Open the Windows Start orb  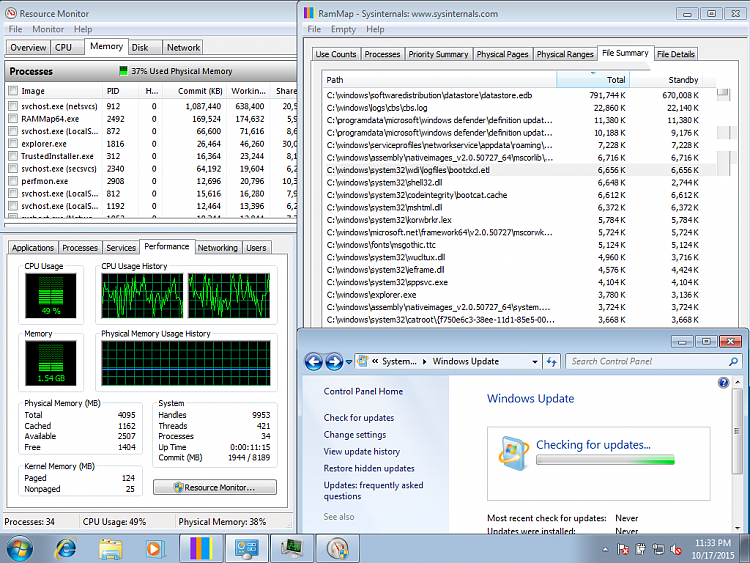point(19,548)
